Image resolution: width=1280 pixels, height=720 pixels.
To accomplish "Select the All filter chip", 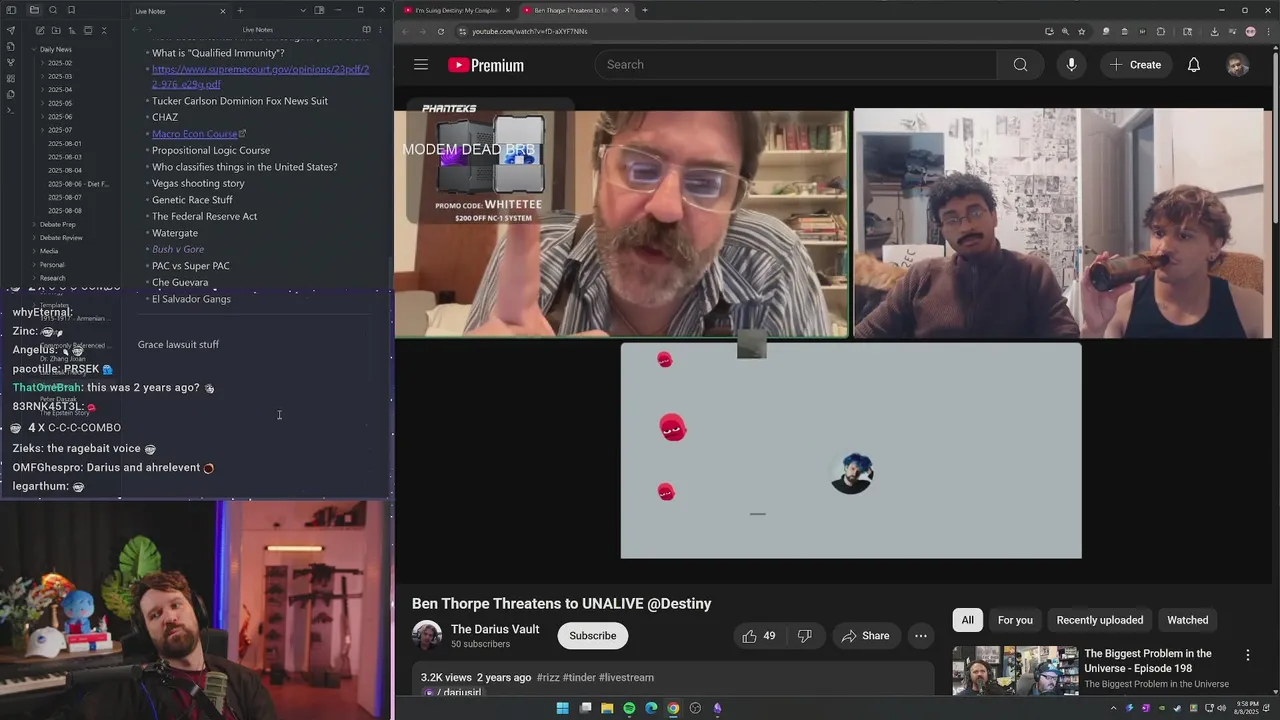I will click(x=968, y=620).
